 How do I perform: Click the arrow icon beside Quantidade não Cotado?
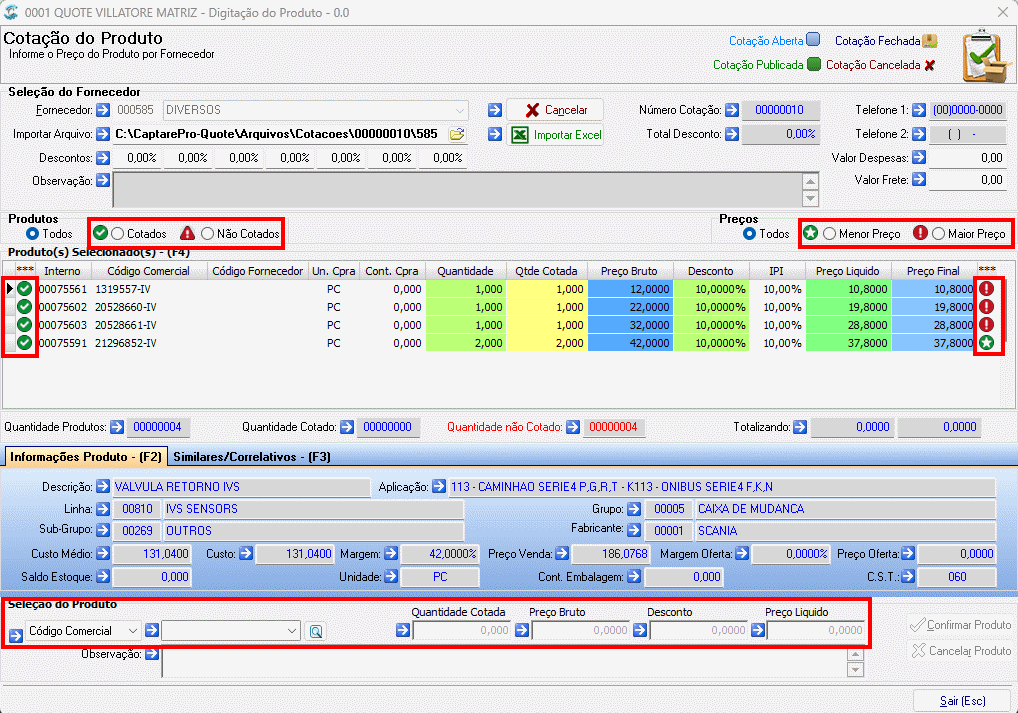tap(573, 427)
